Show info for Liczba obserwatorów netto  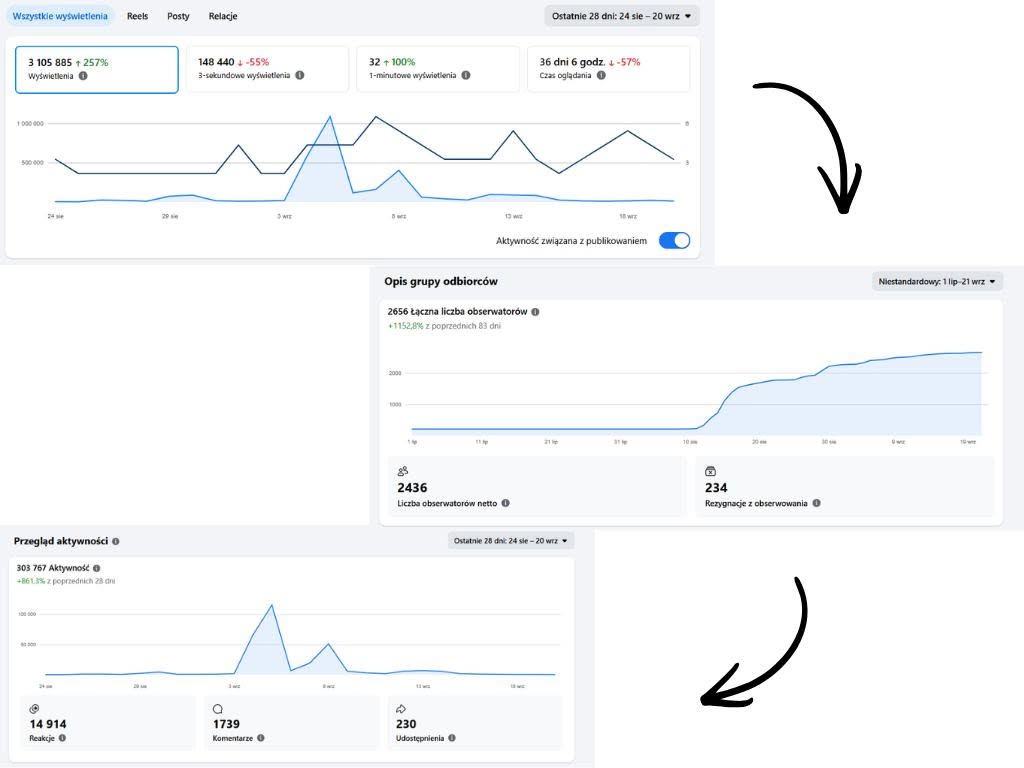(x=505, y=504)
